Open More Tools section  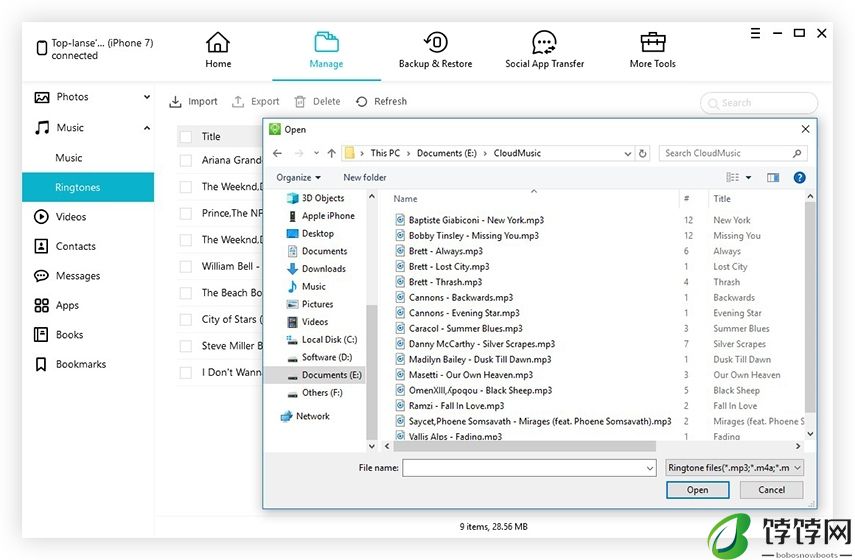point(652,50)
